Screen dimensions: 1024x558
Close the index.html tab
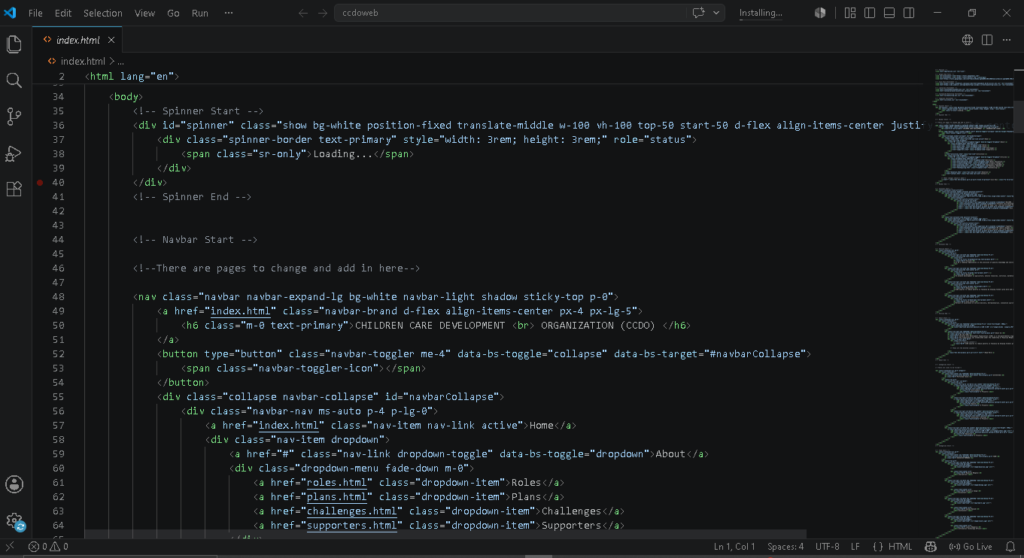[111, 40]
